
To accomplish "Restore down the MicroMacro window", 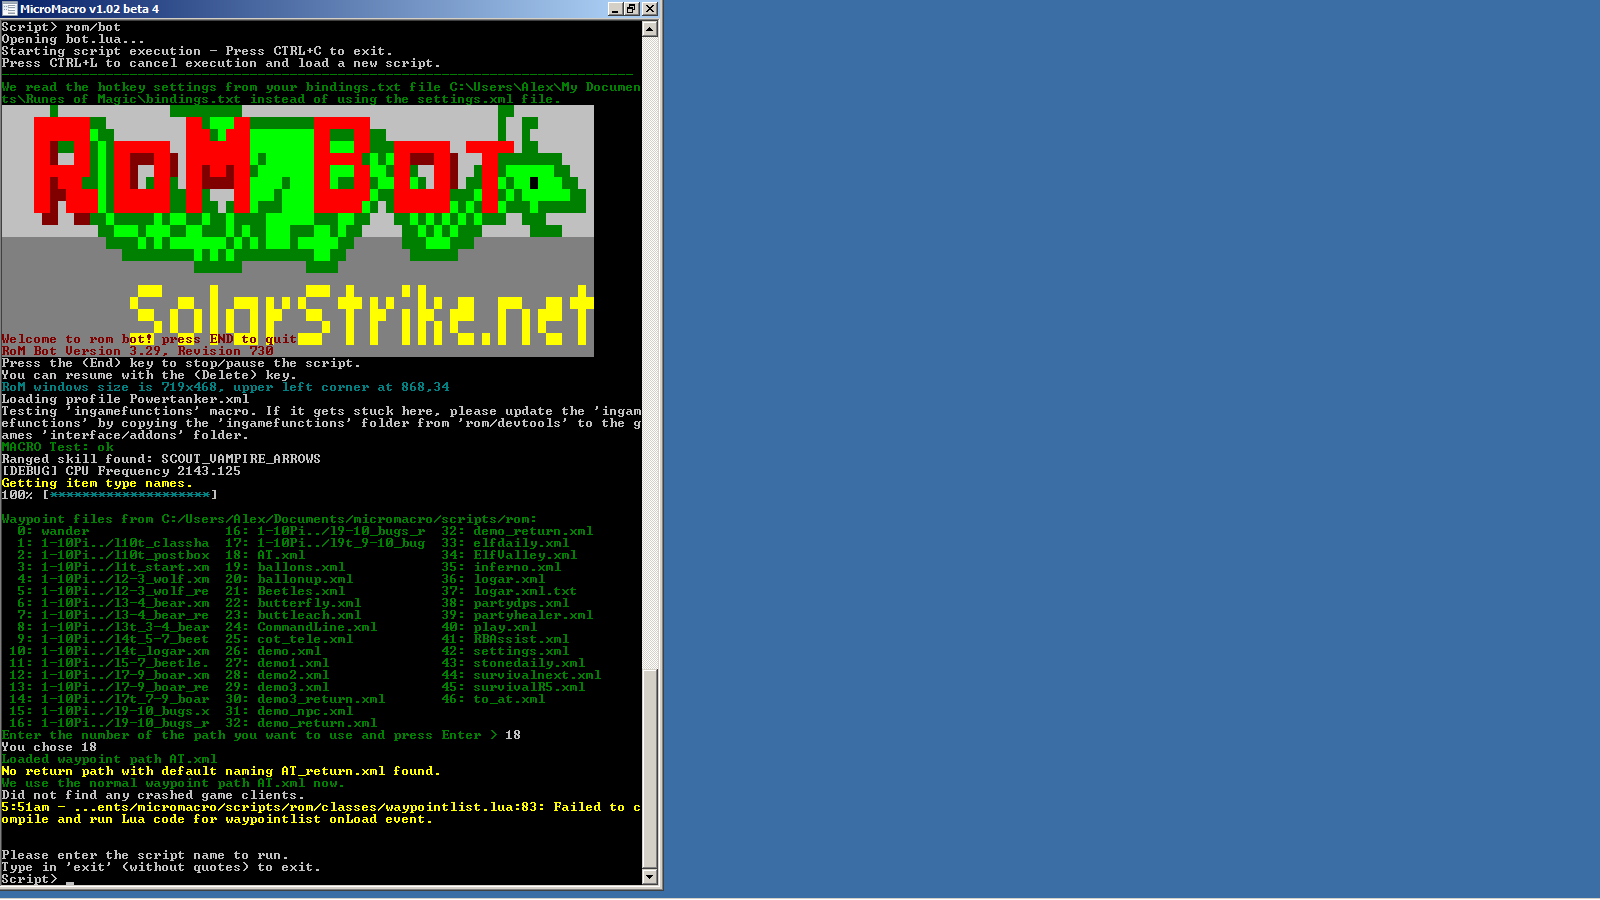I will click(631, 9).
